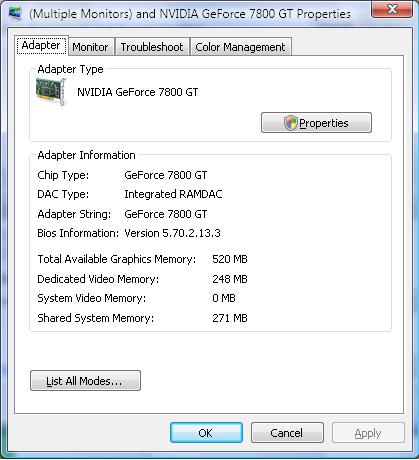Click the monitor icon in title bar
The width and height of the screenshot is (419, 460).
[x=15, y=13]
